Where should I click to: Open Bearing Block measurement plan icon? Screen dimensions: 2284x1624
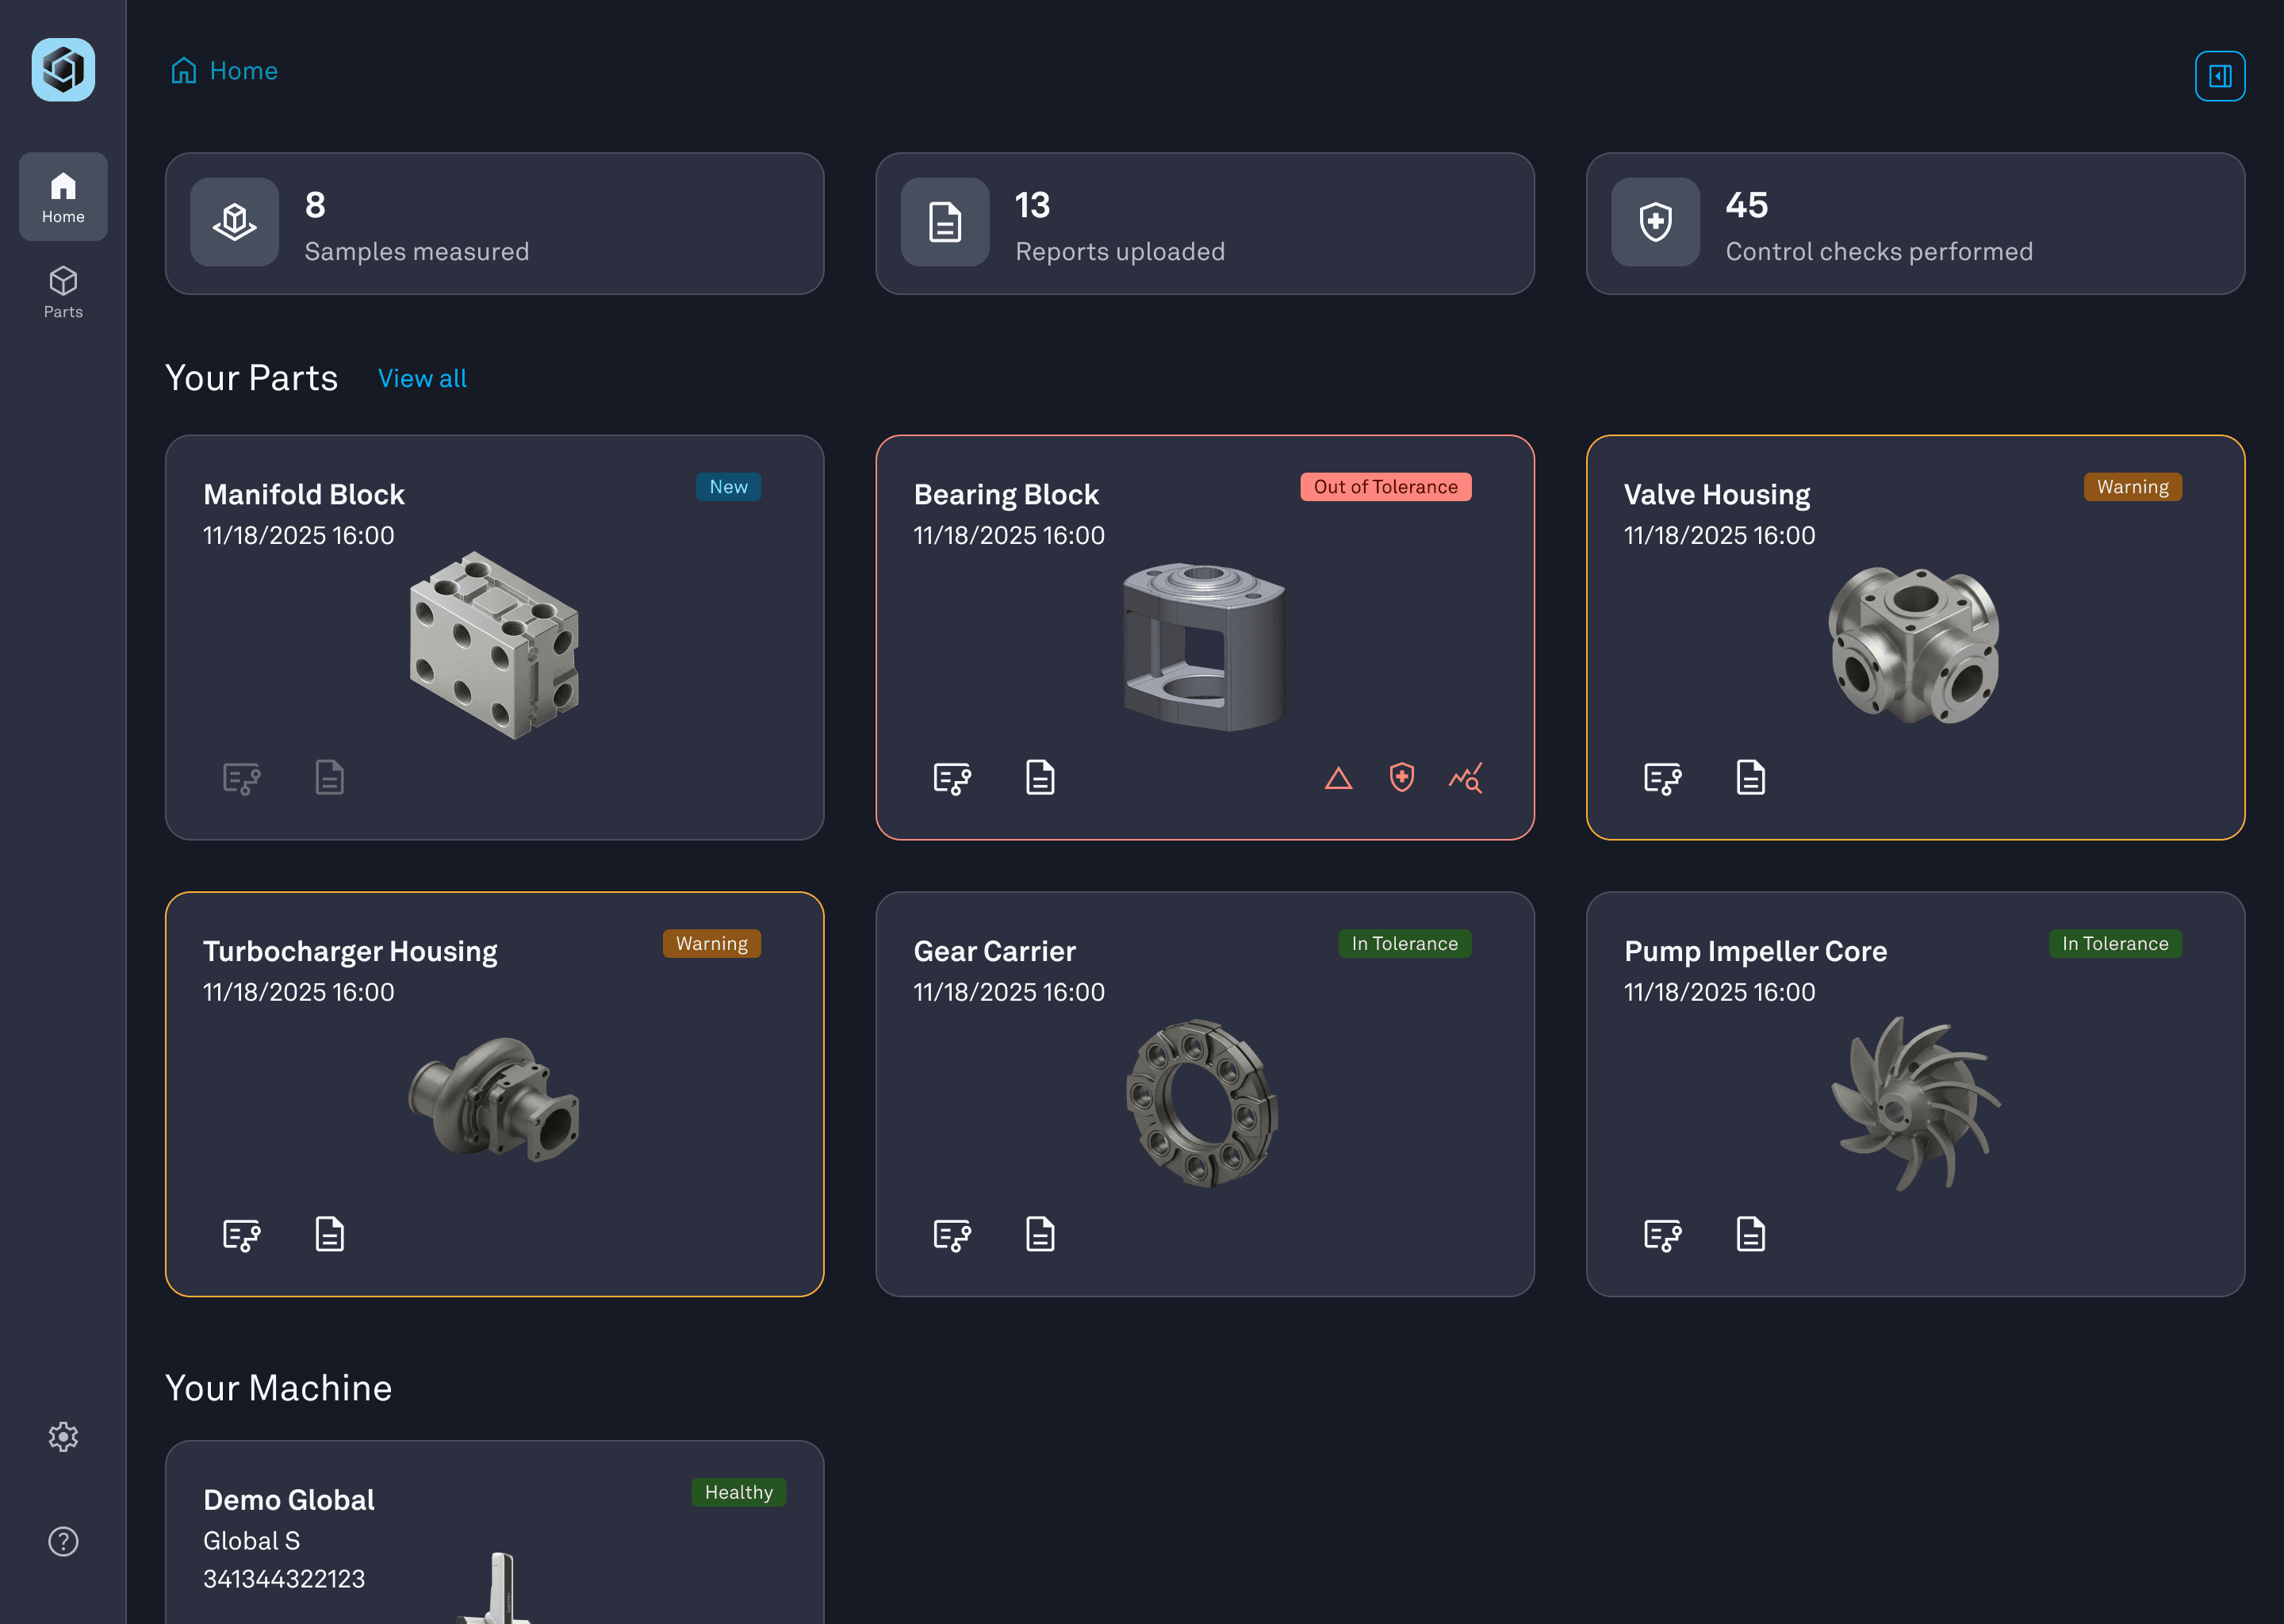click(x=951, y=778)
